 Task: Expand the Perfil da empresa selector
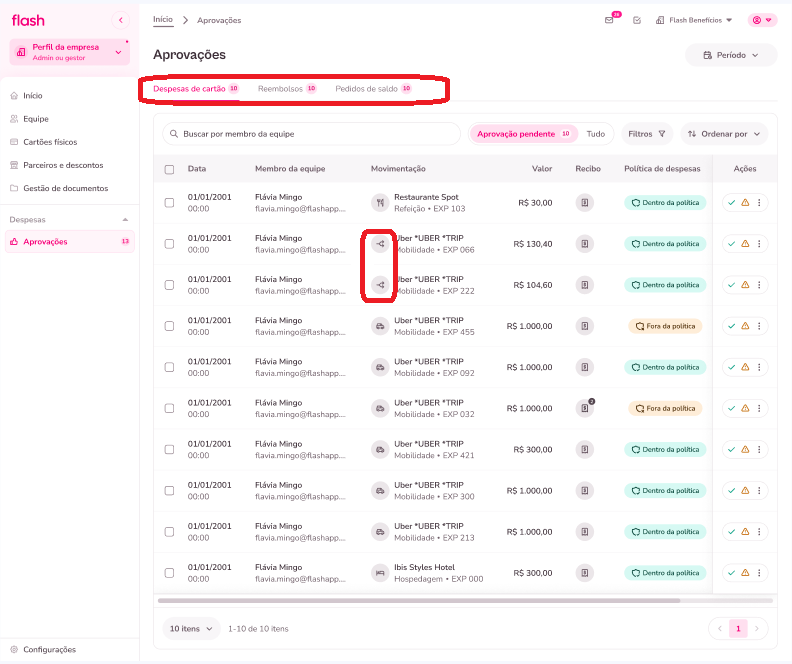pos(70,52)
